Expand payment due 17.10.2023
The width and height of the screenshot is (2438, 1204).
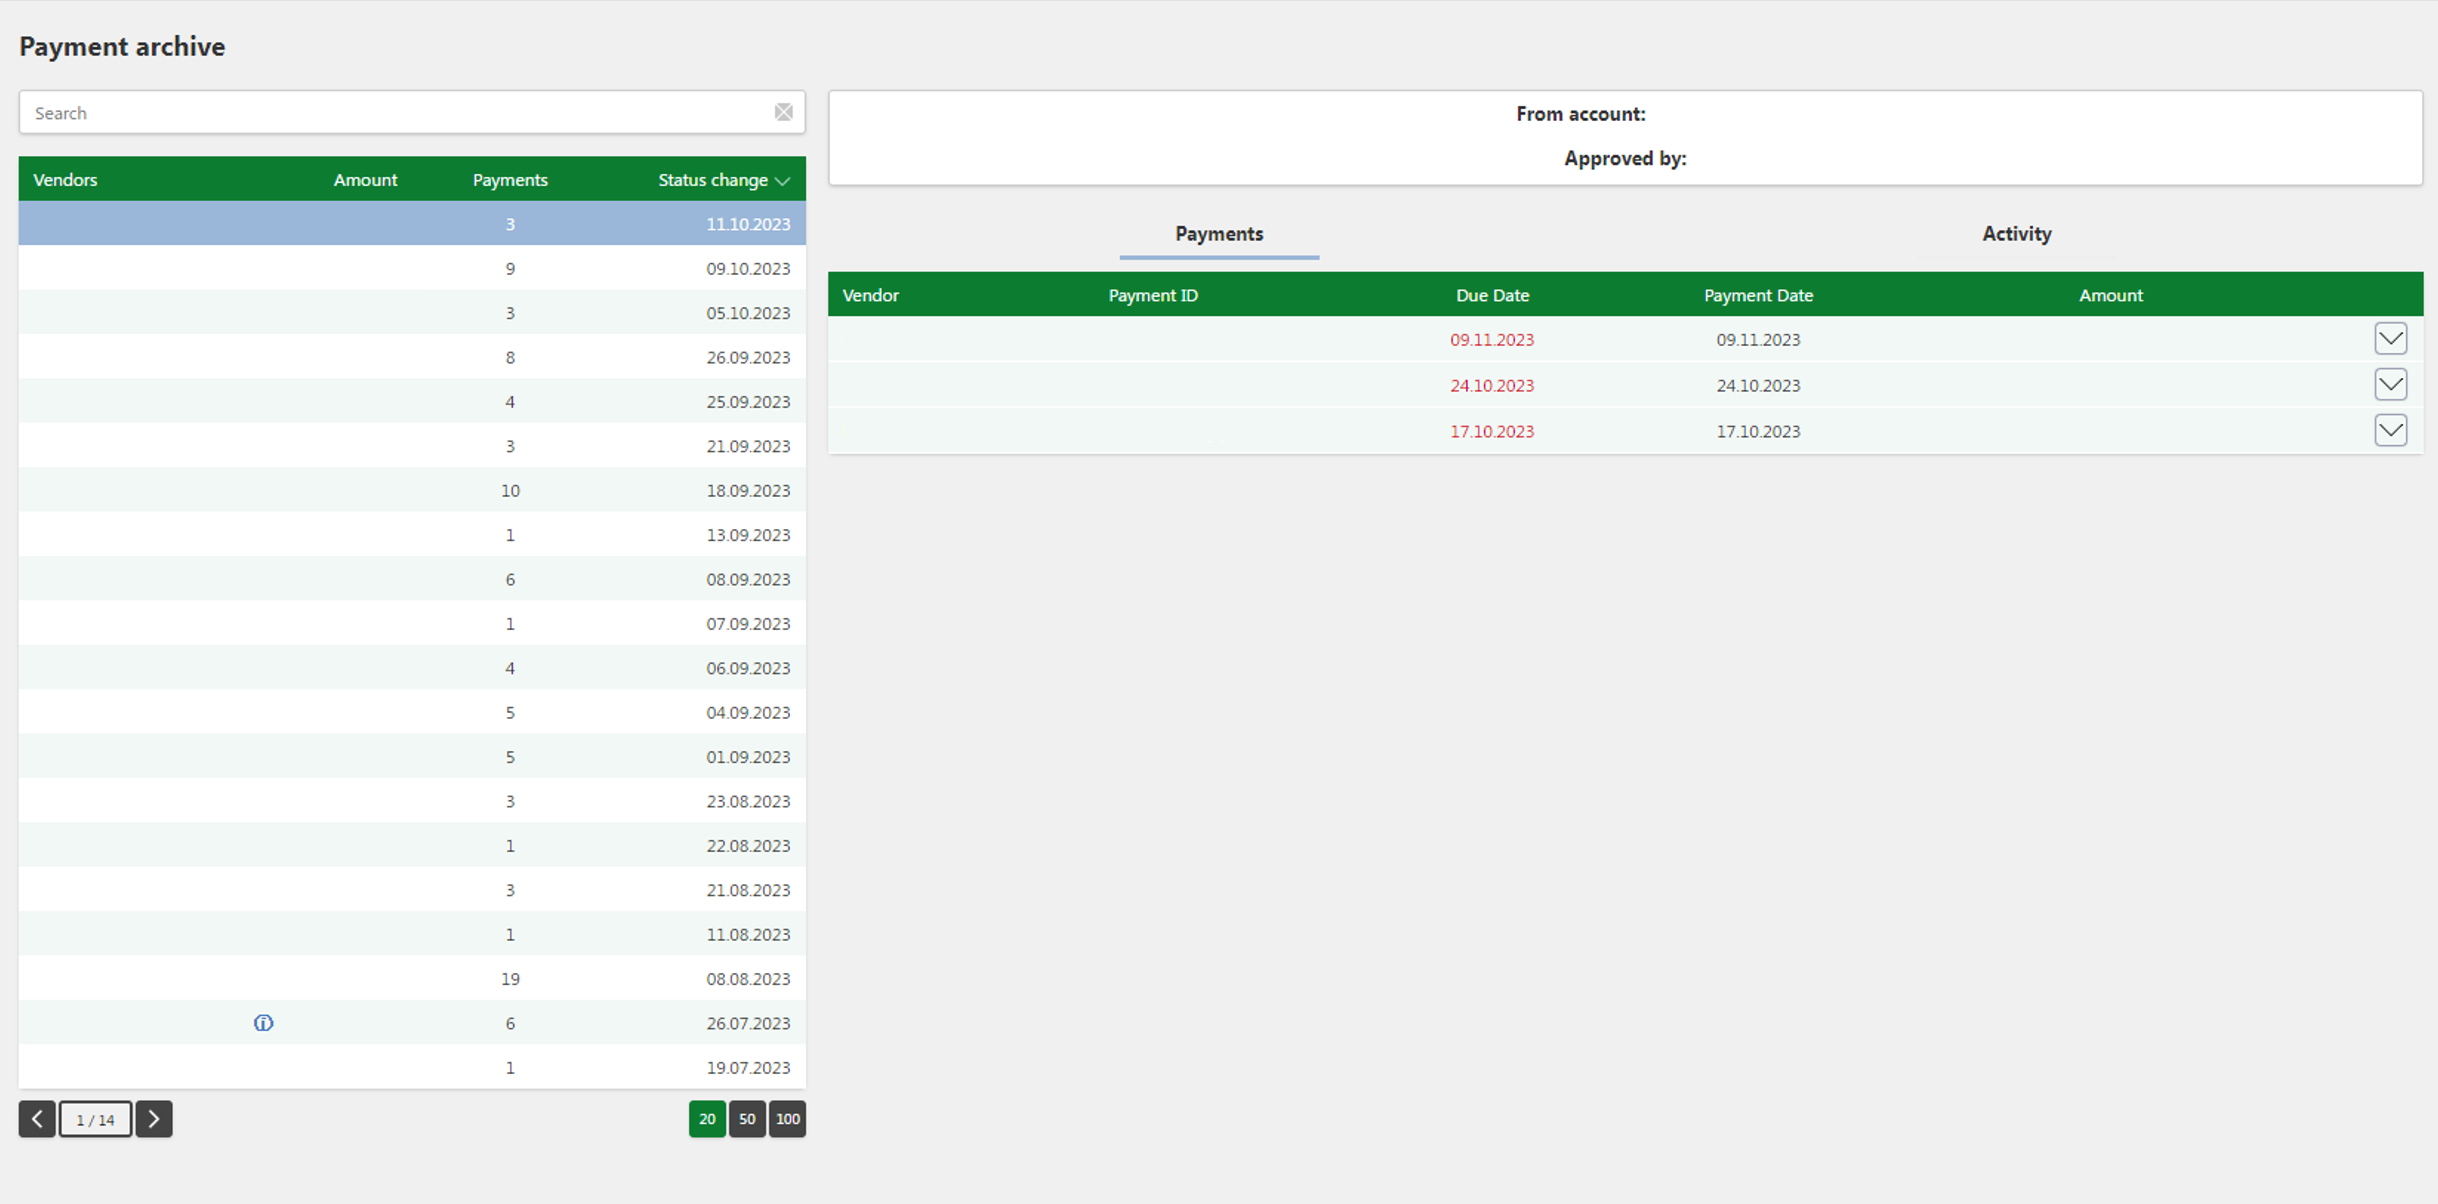coord(2390,431)
